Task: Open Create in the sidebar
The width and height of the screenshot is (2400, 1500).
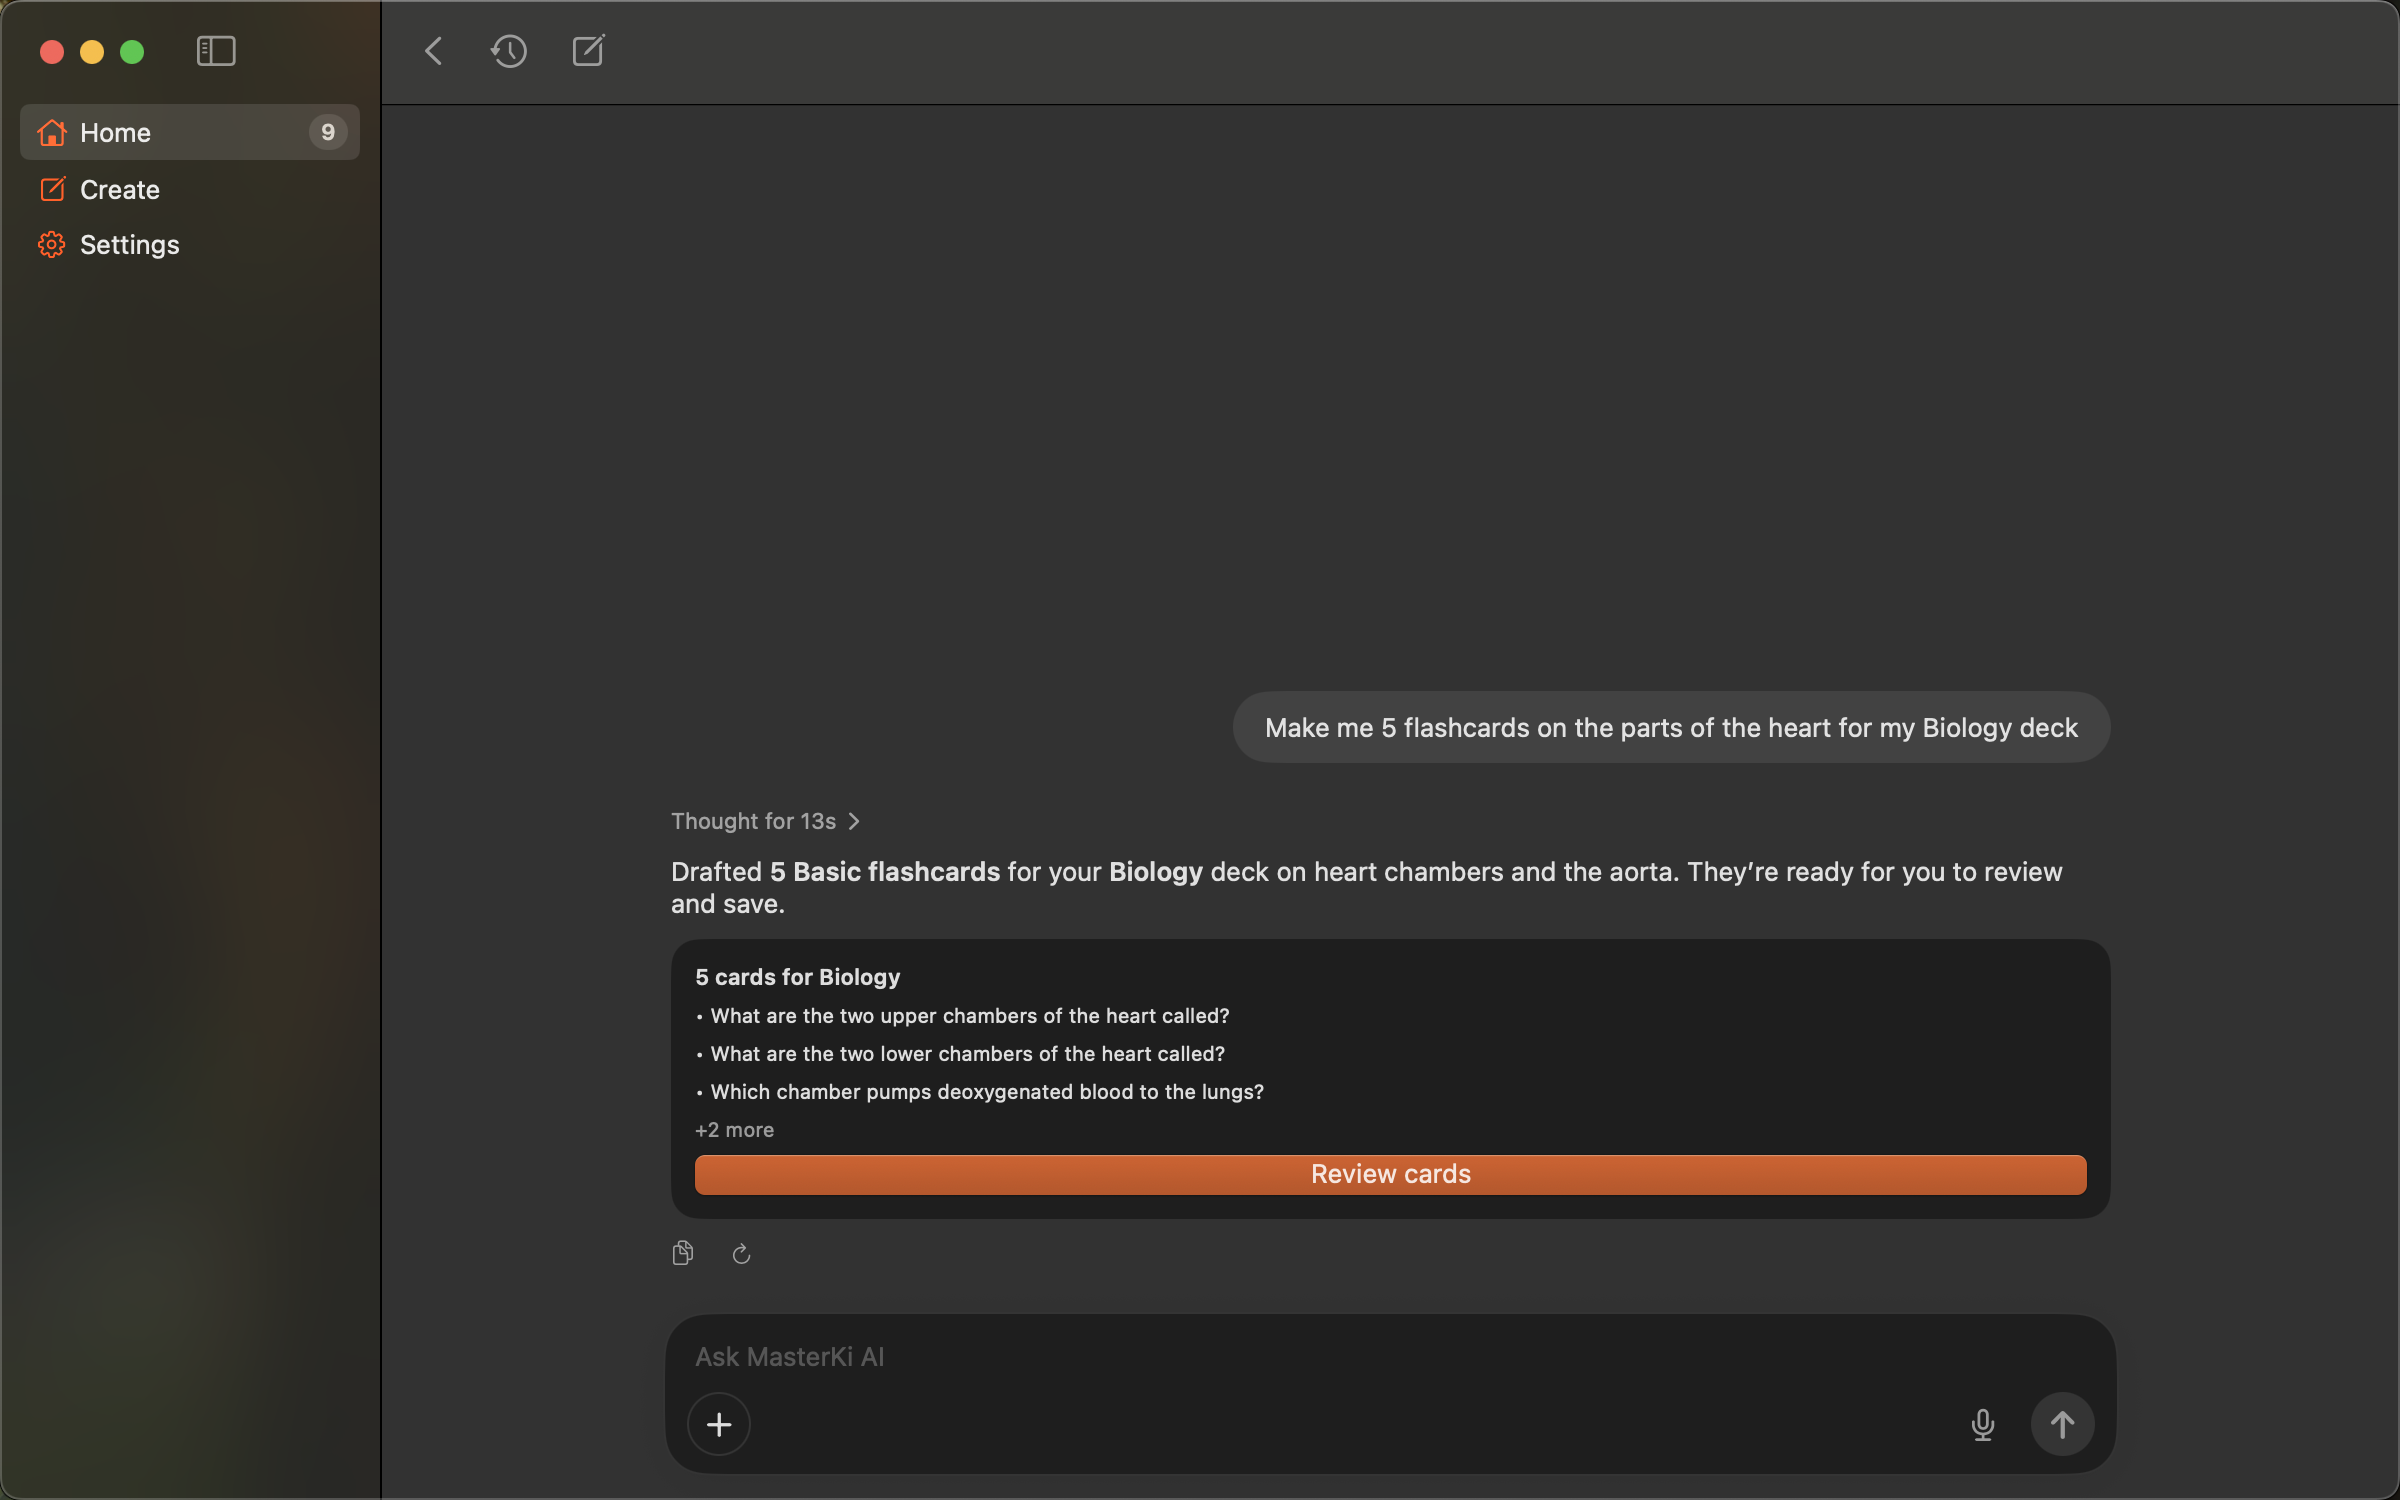Action: coord(190,189)
